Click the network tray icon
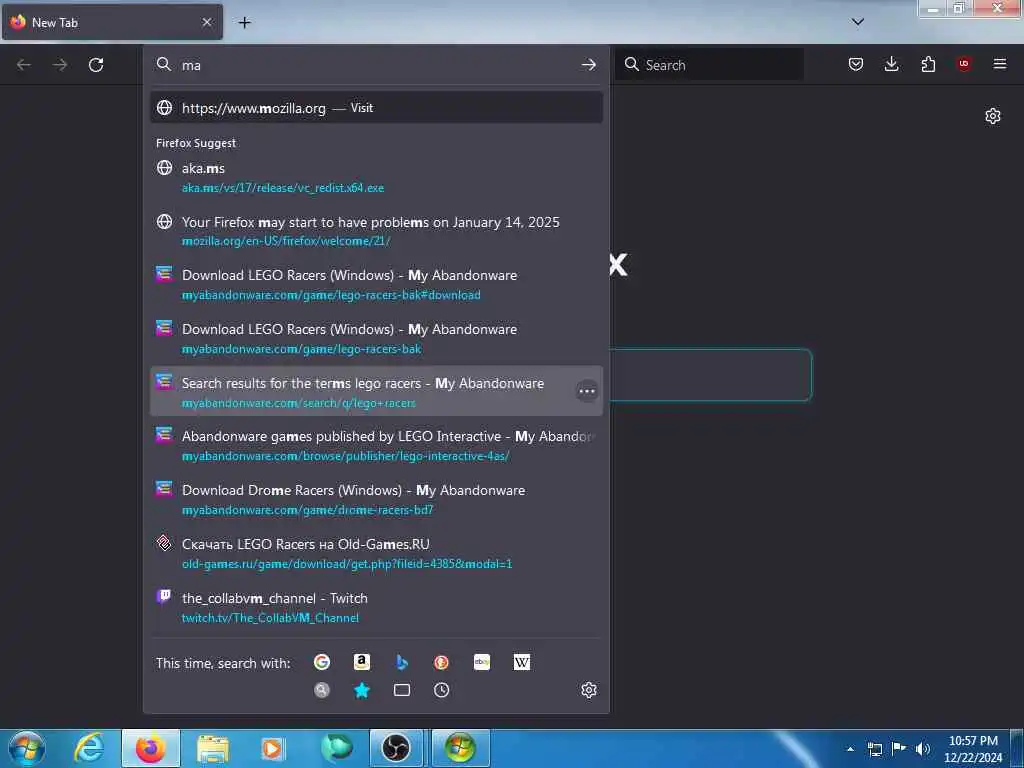 point(874,749)
